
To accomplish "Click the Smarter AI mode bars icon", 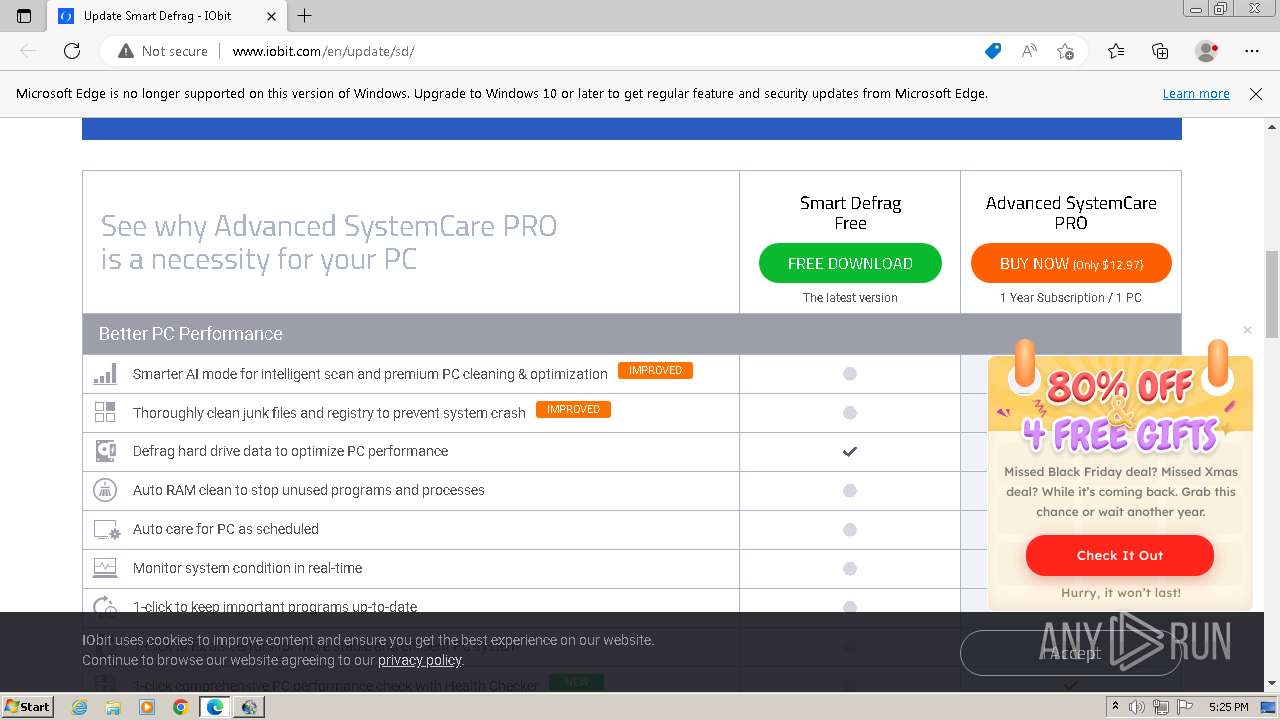I will [x=105, y=374].
